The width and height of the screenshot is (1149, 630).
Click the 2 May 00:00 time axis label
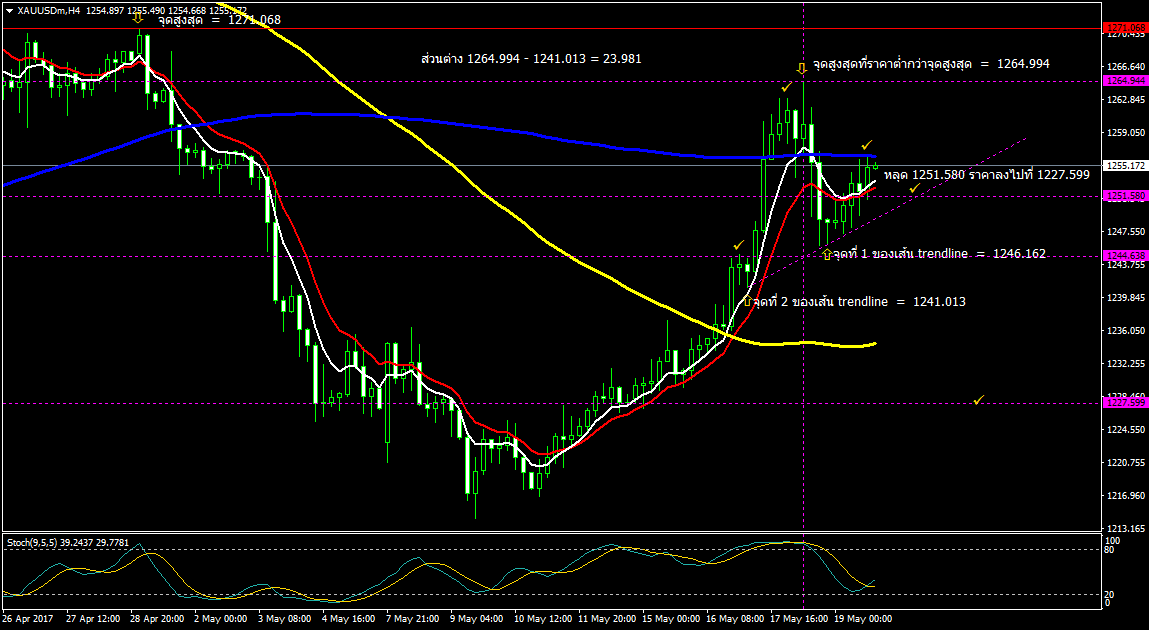tap(223, 619)
